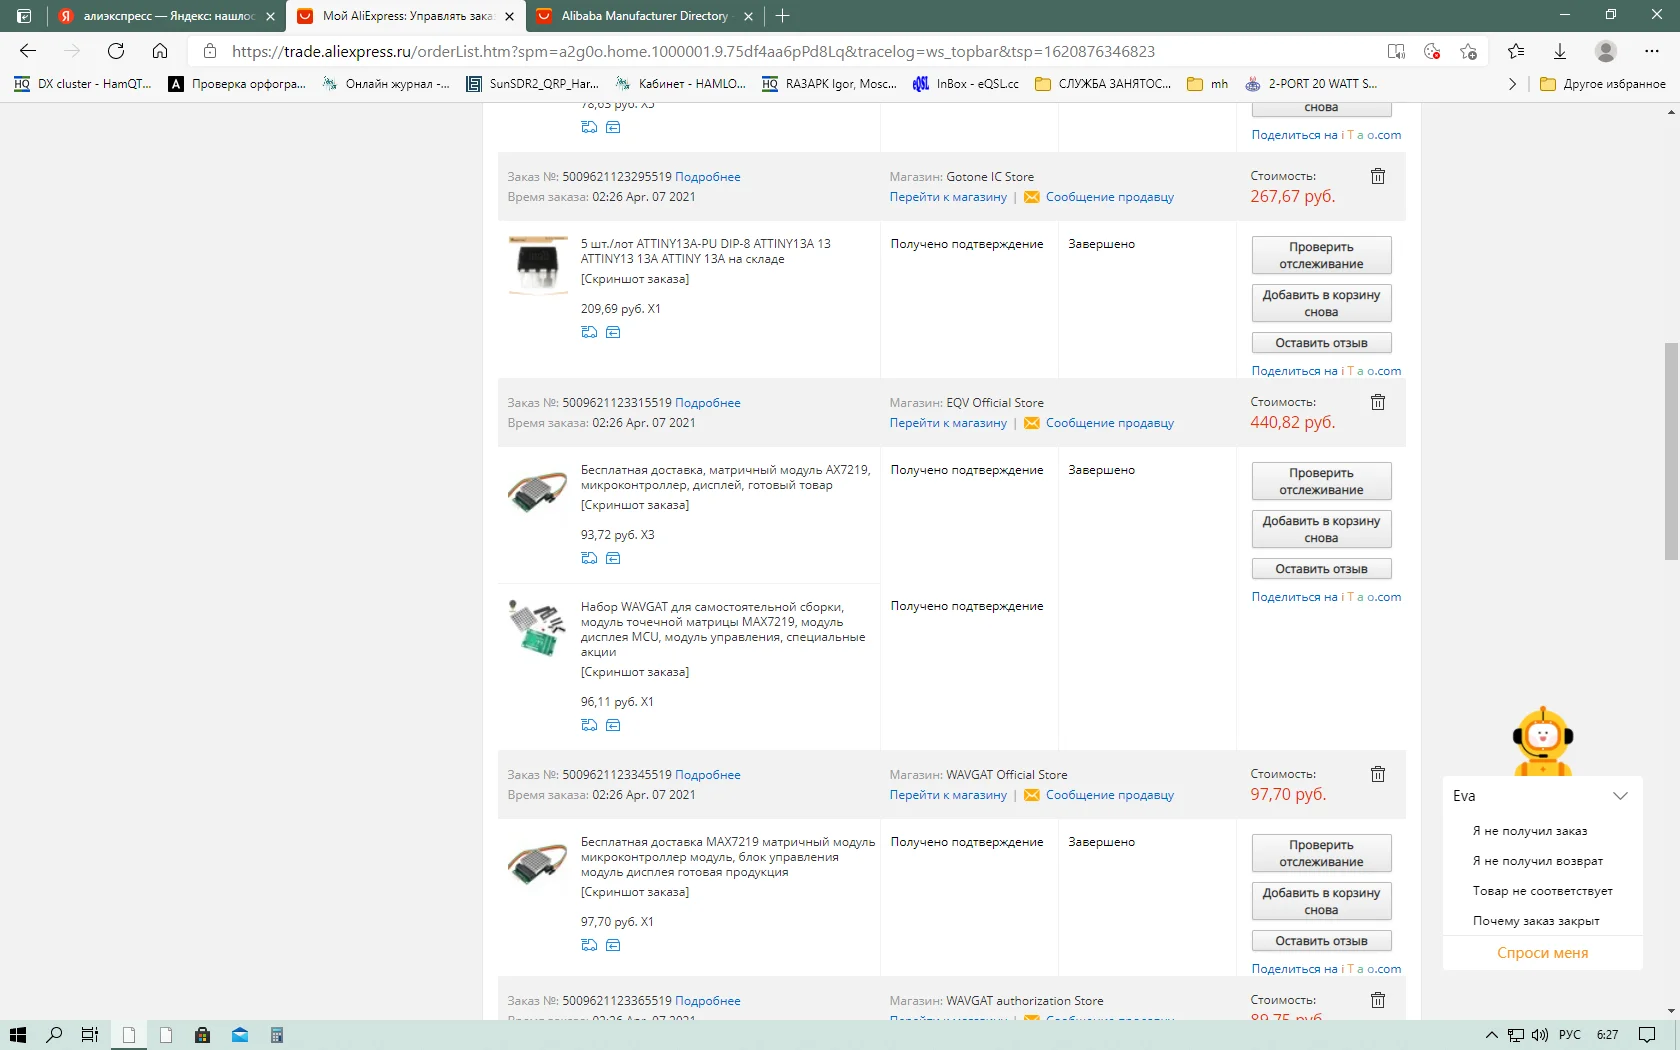Go to the Gotone IC Store shop

point(948,197)
